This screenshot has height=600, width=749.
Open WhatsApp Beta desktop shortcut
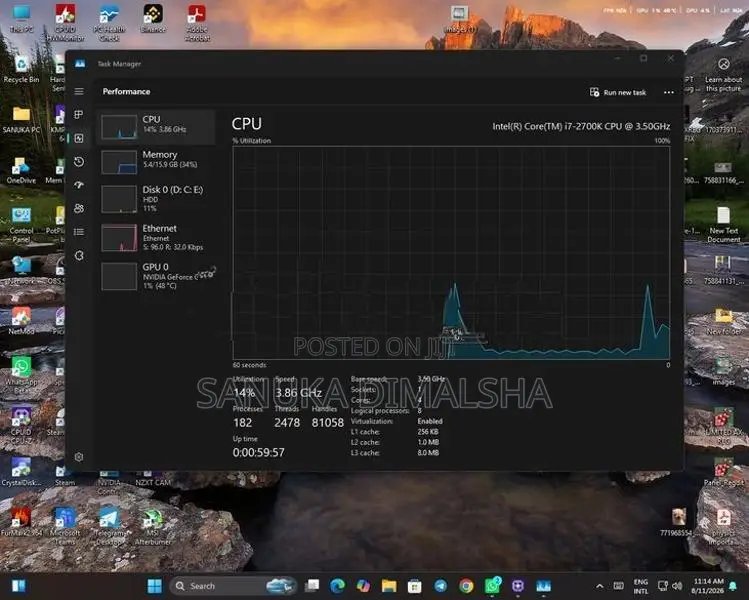point(21,375)
